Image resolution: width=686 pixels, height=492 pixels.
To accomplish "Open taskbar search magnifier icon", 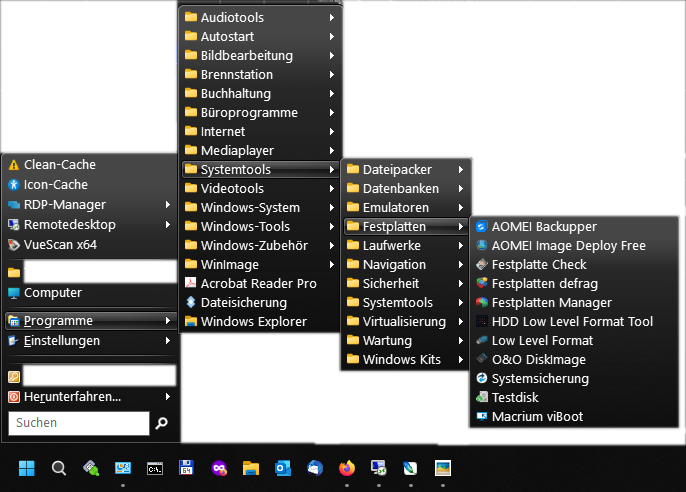I will click(59, 468).
